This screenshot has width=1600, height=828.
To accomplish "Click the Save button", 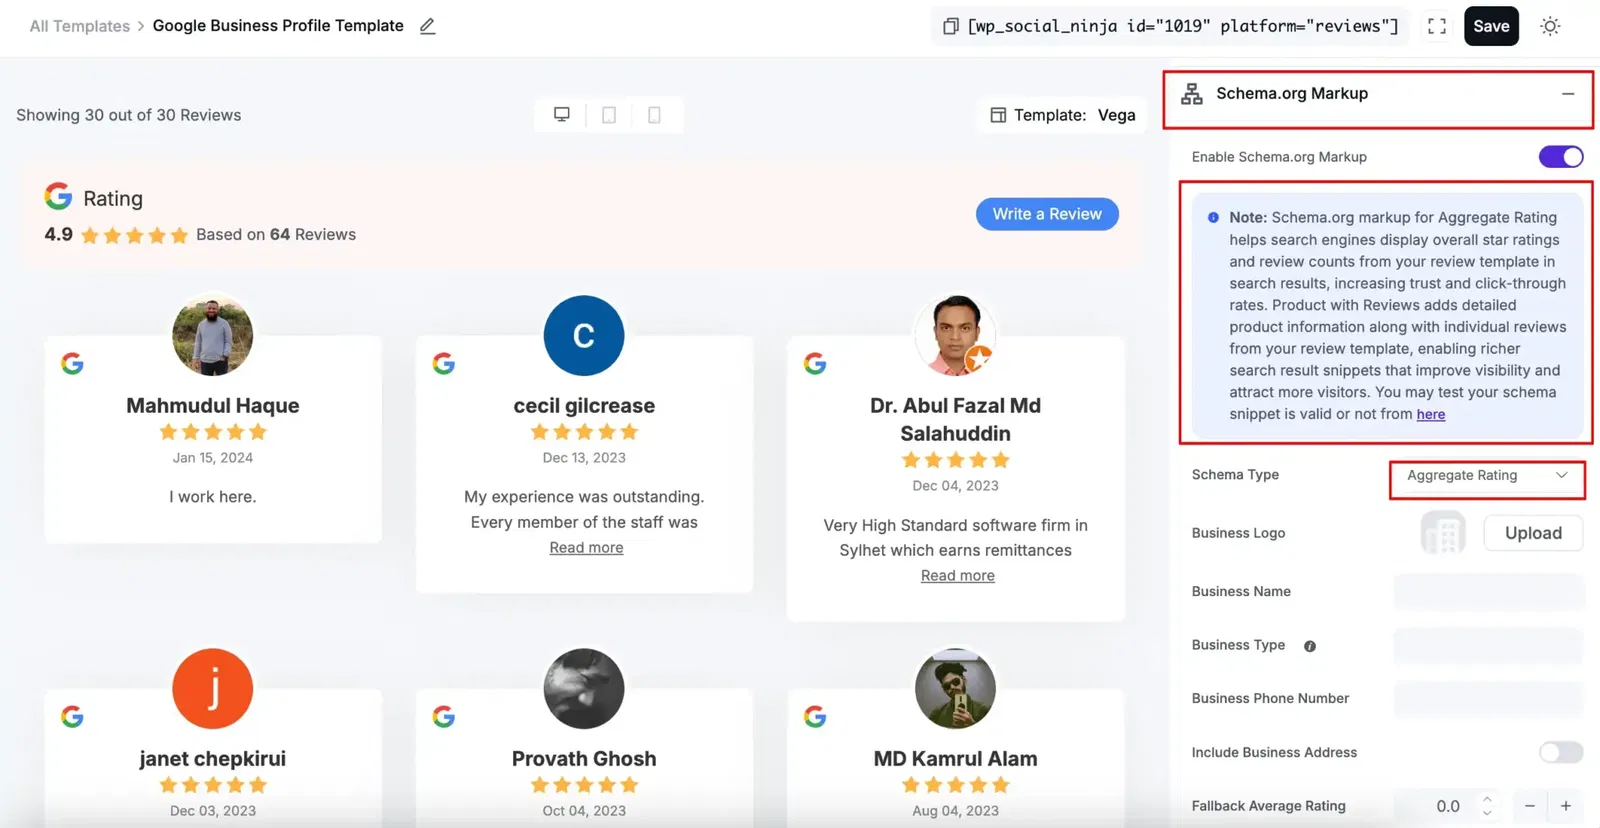I will [x=1490, y=26].
